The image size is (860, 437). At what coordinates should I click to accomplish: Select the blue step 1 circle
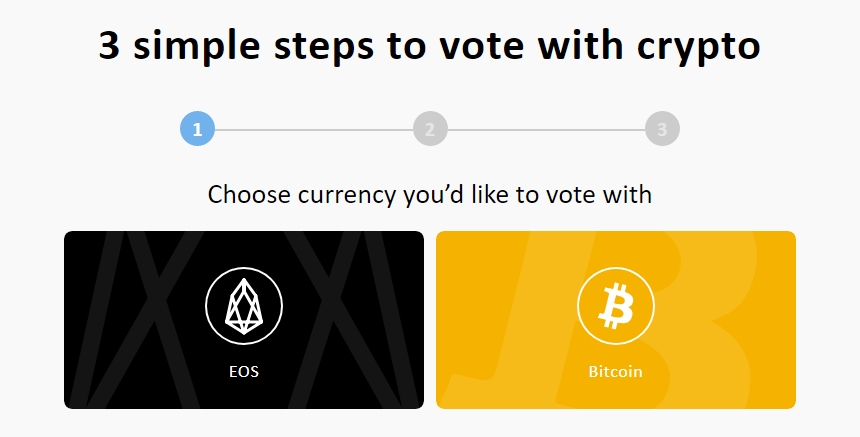coord(197,129)
